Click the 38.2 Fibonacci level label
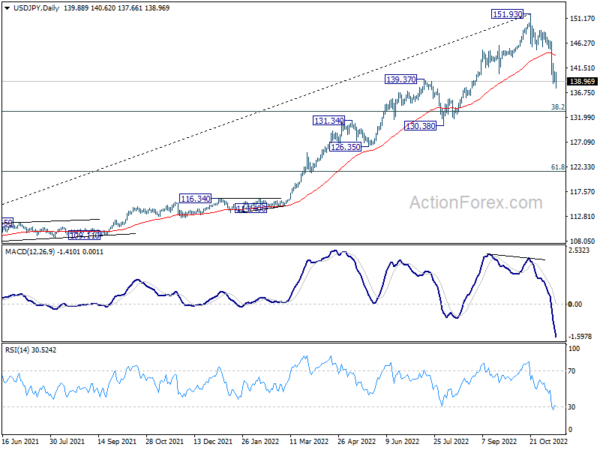Screen dimensions: 600x450 (x=558, y=107)
